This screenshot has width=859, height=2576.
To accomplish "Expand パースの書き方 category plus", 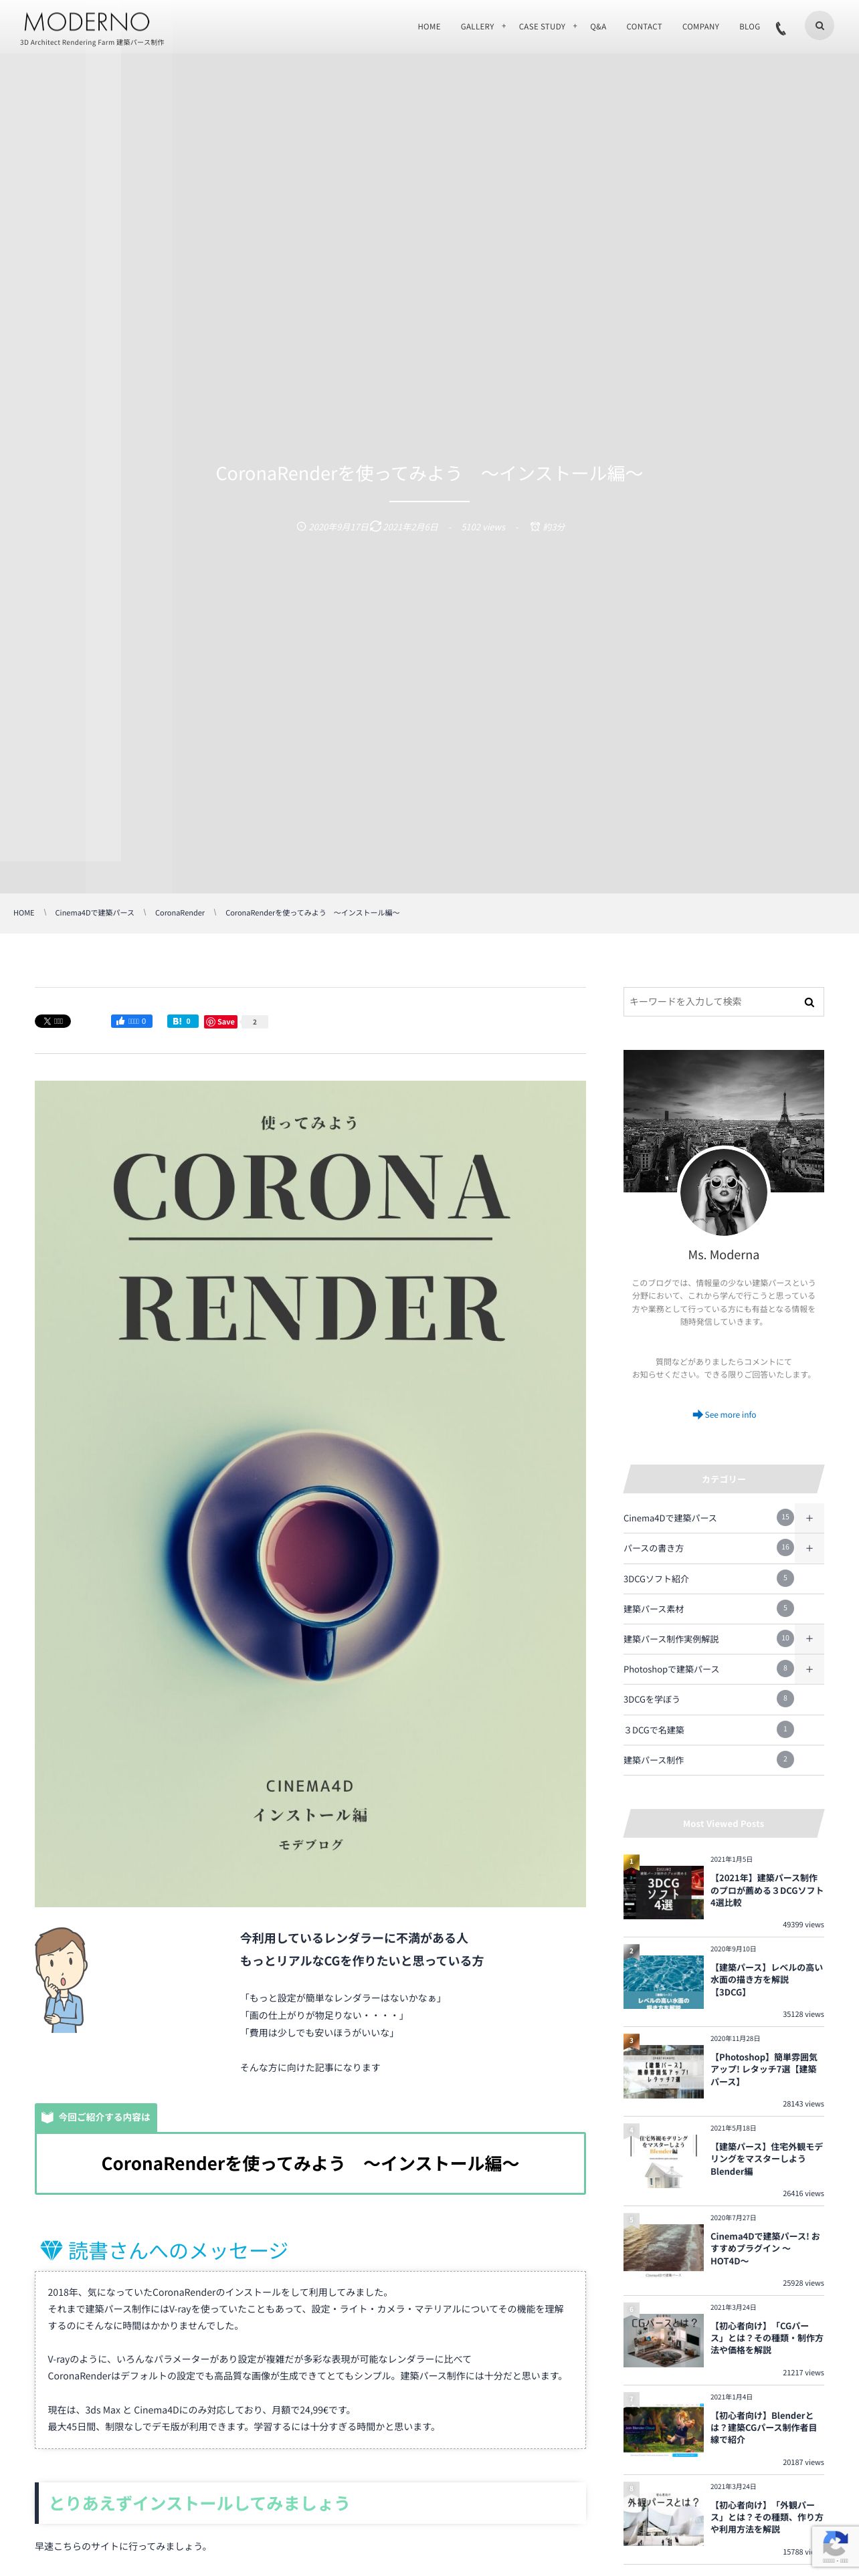I will point(809,1548).
